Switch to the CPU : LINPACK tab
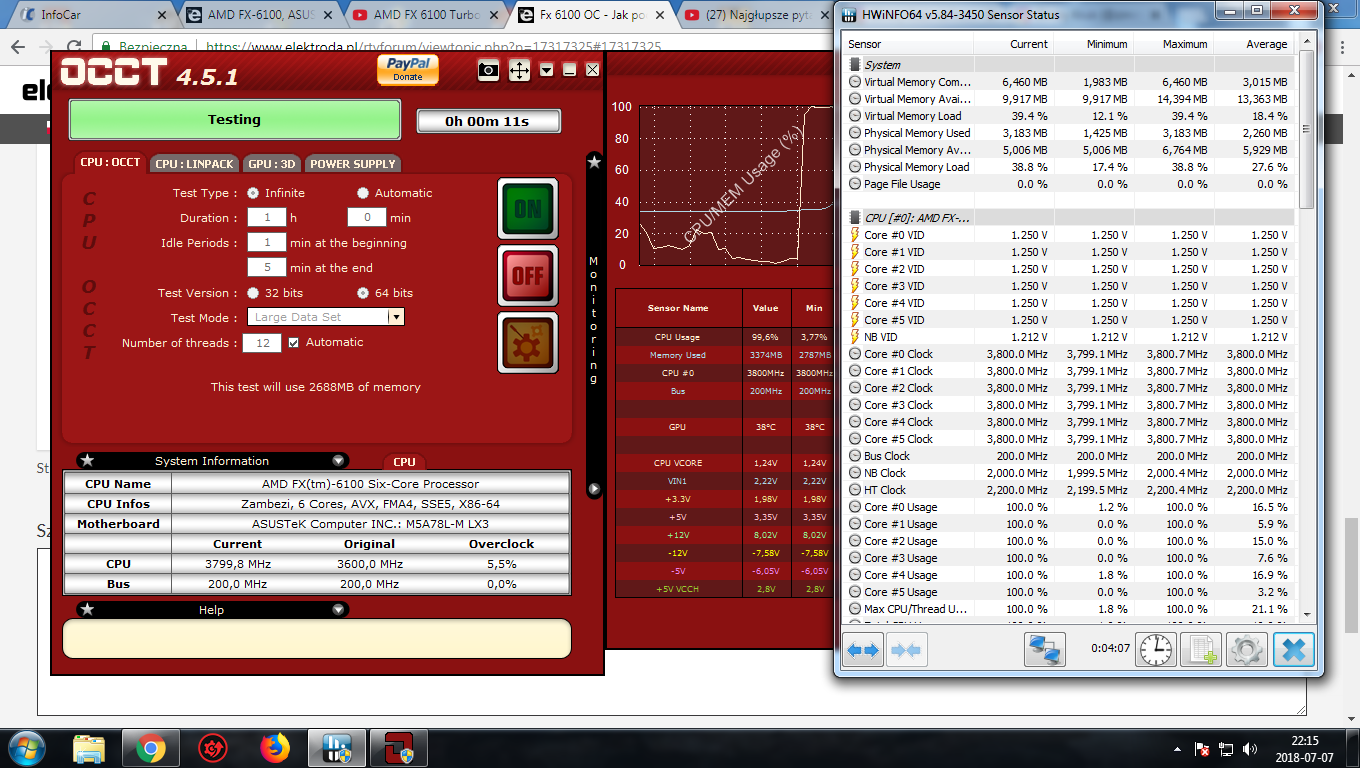This screenshot has width=1360, height=768. (194, 163)
